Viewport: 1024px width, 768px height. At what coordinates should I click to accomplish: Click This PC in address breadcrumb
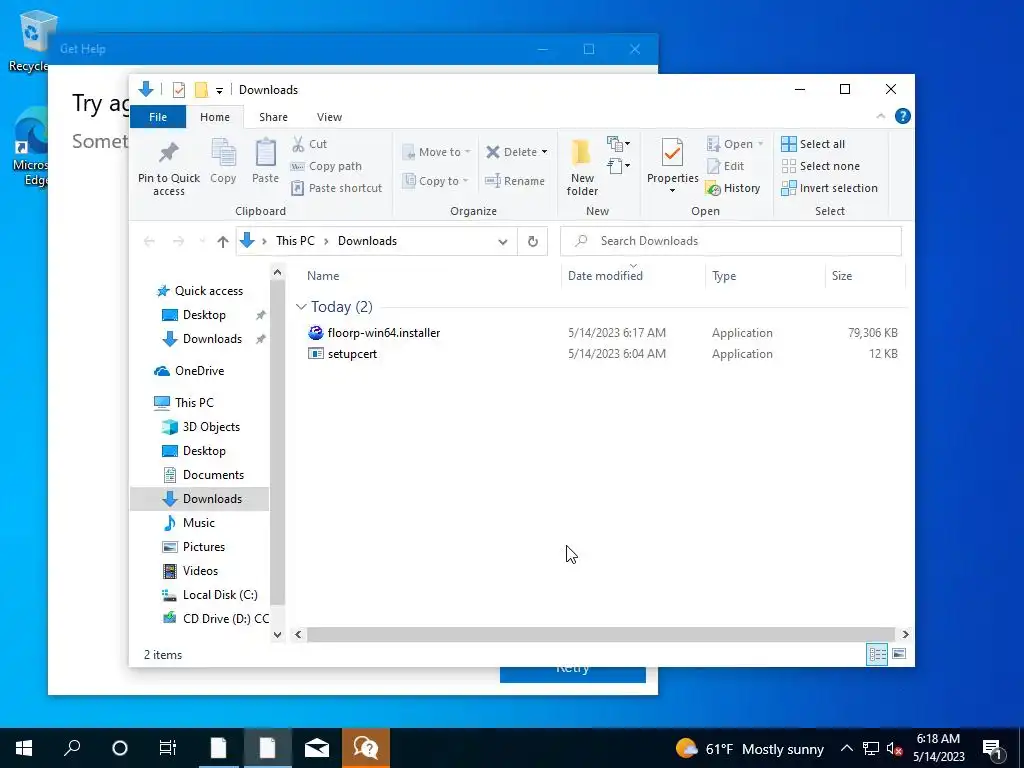(295, 241)
